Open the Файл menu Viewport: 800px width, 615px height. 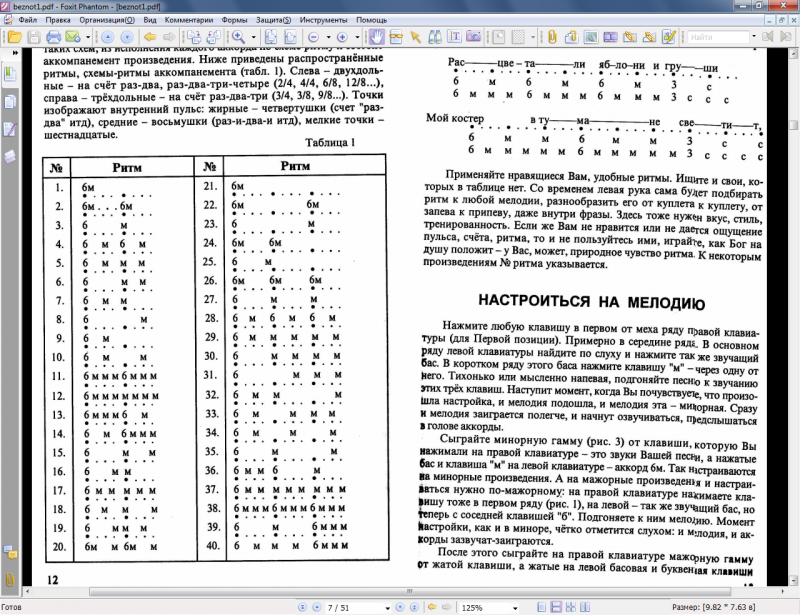(x=28, y=20)
